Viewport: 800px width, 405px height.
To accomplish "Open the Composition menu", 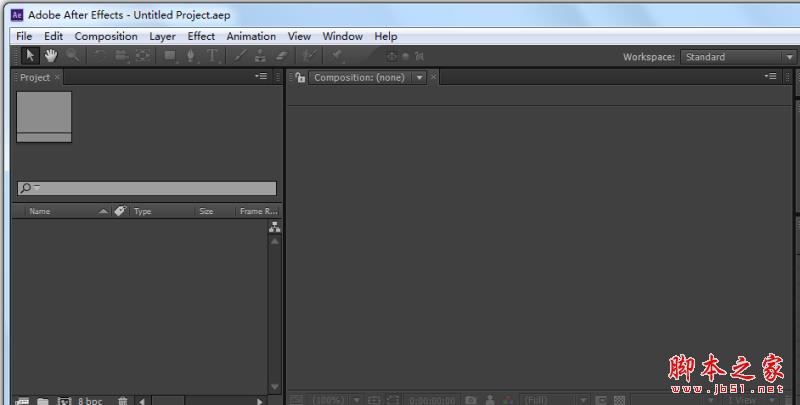I will [x=106, y=36].
